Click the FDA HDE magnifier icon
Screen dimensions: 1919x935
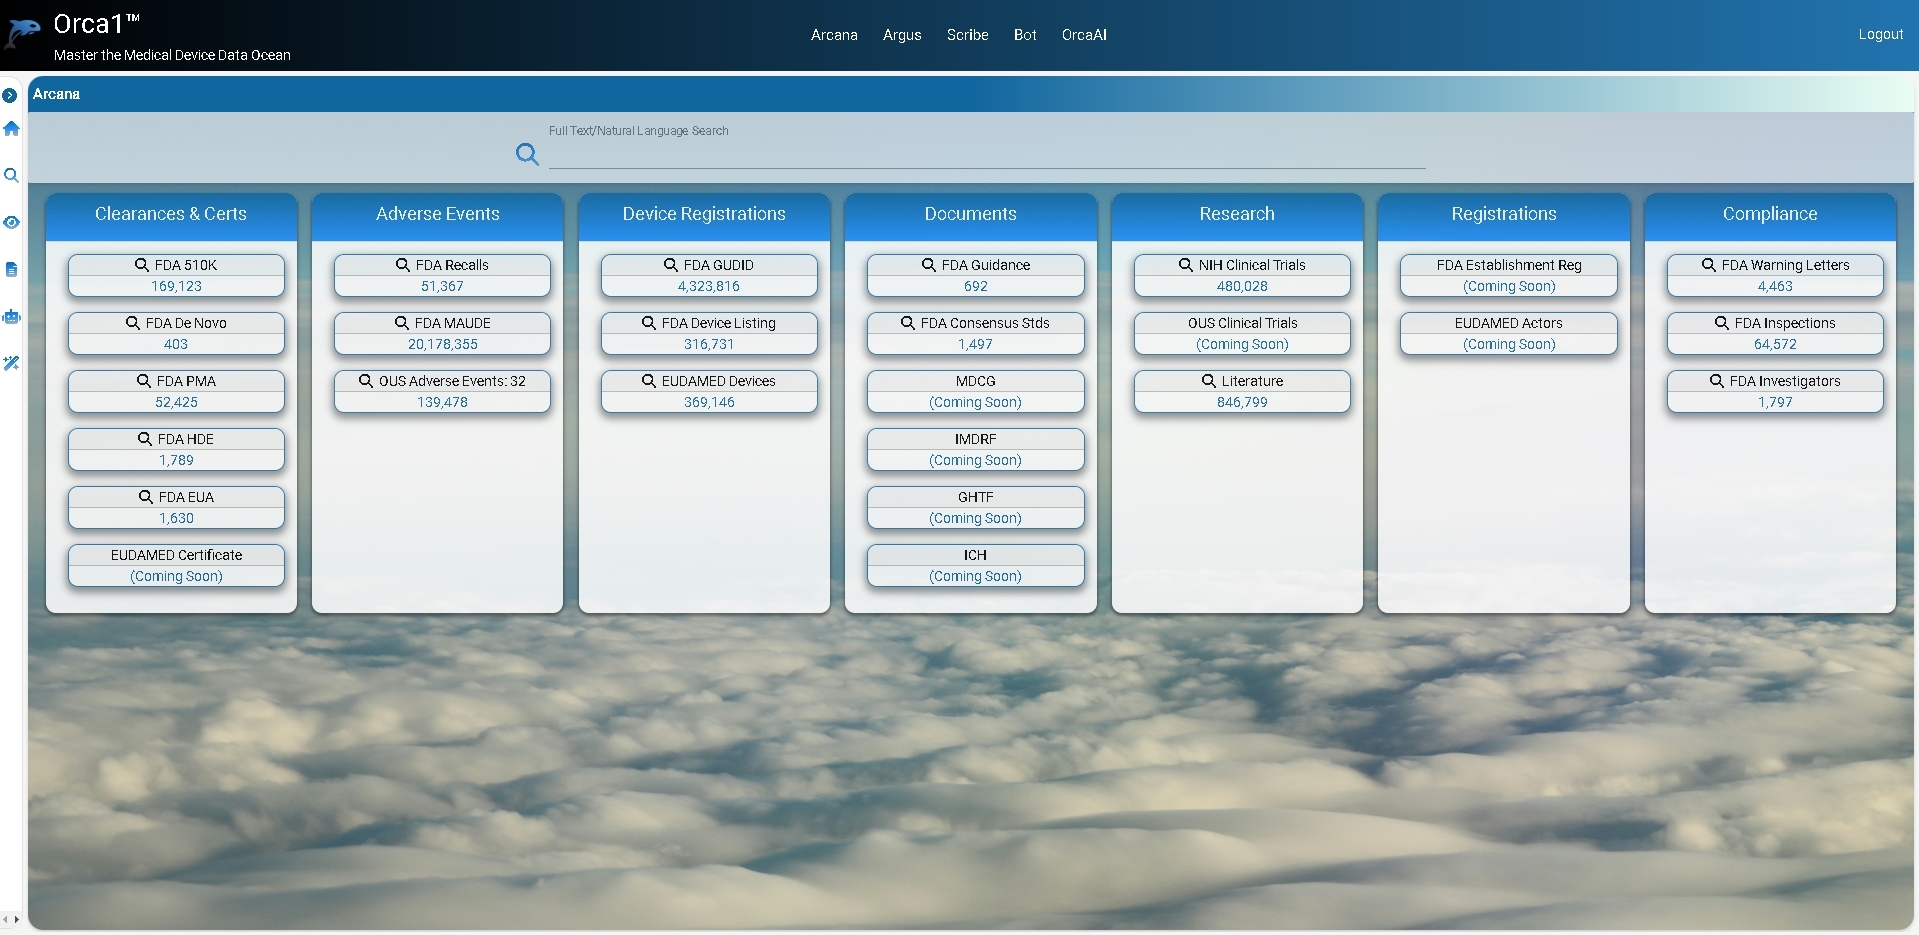(x=145, y=439)
